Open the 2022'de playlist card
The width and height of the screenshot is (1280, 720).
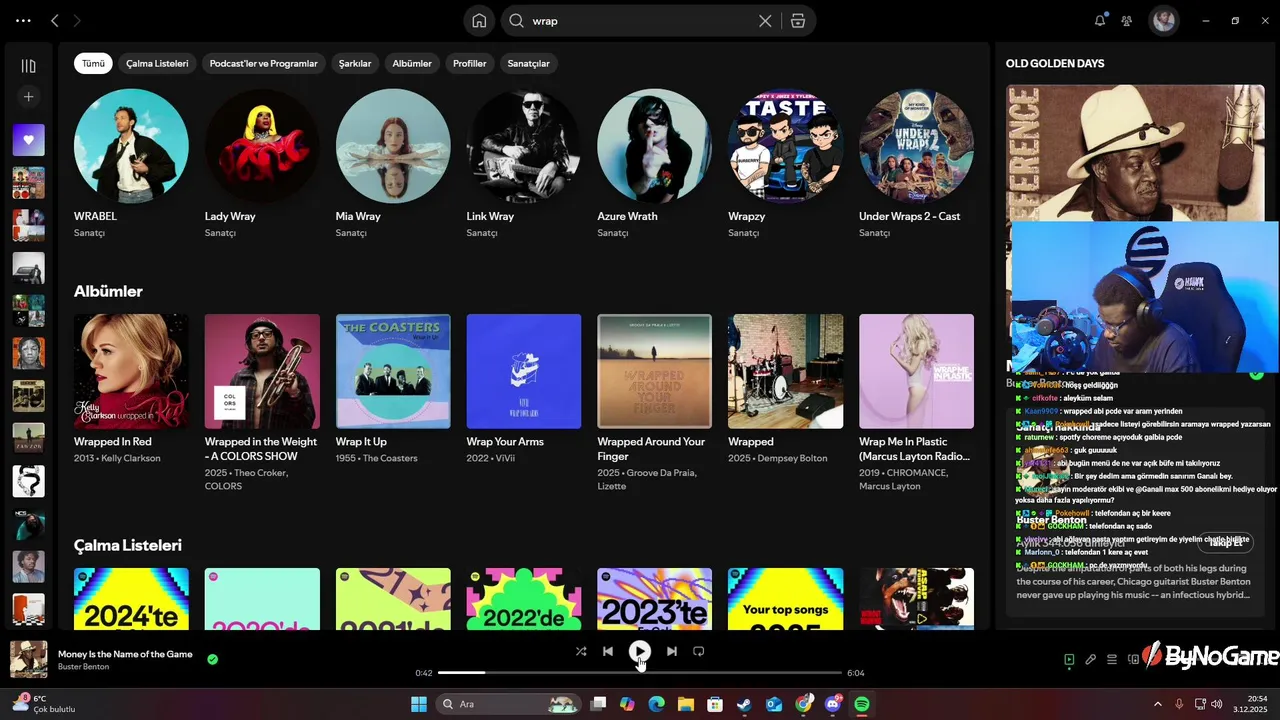524,599
